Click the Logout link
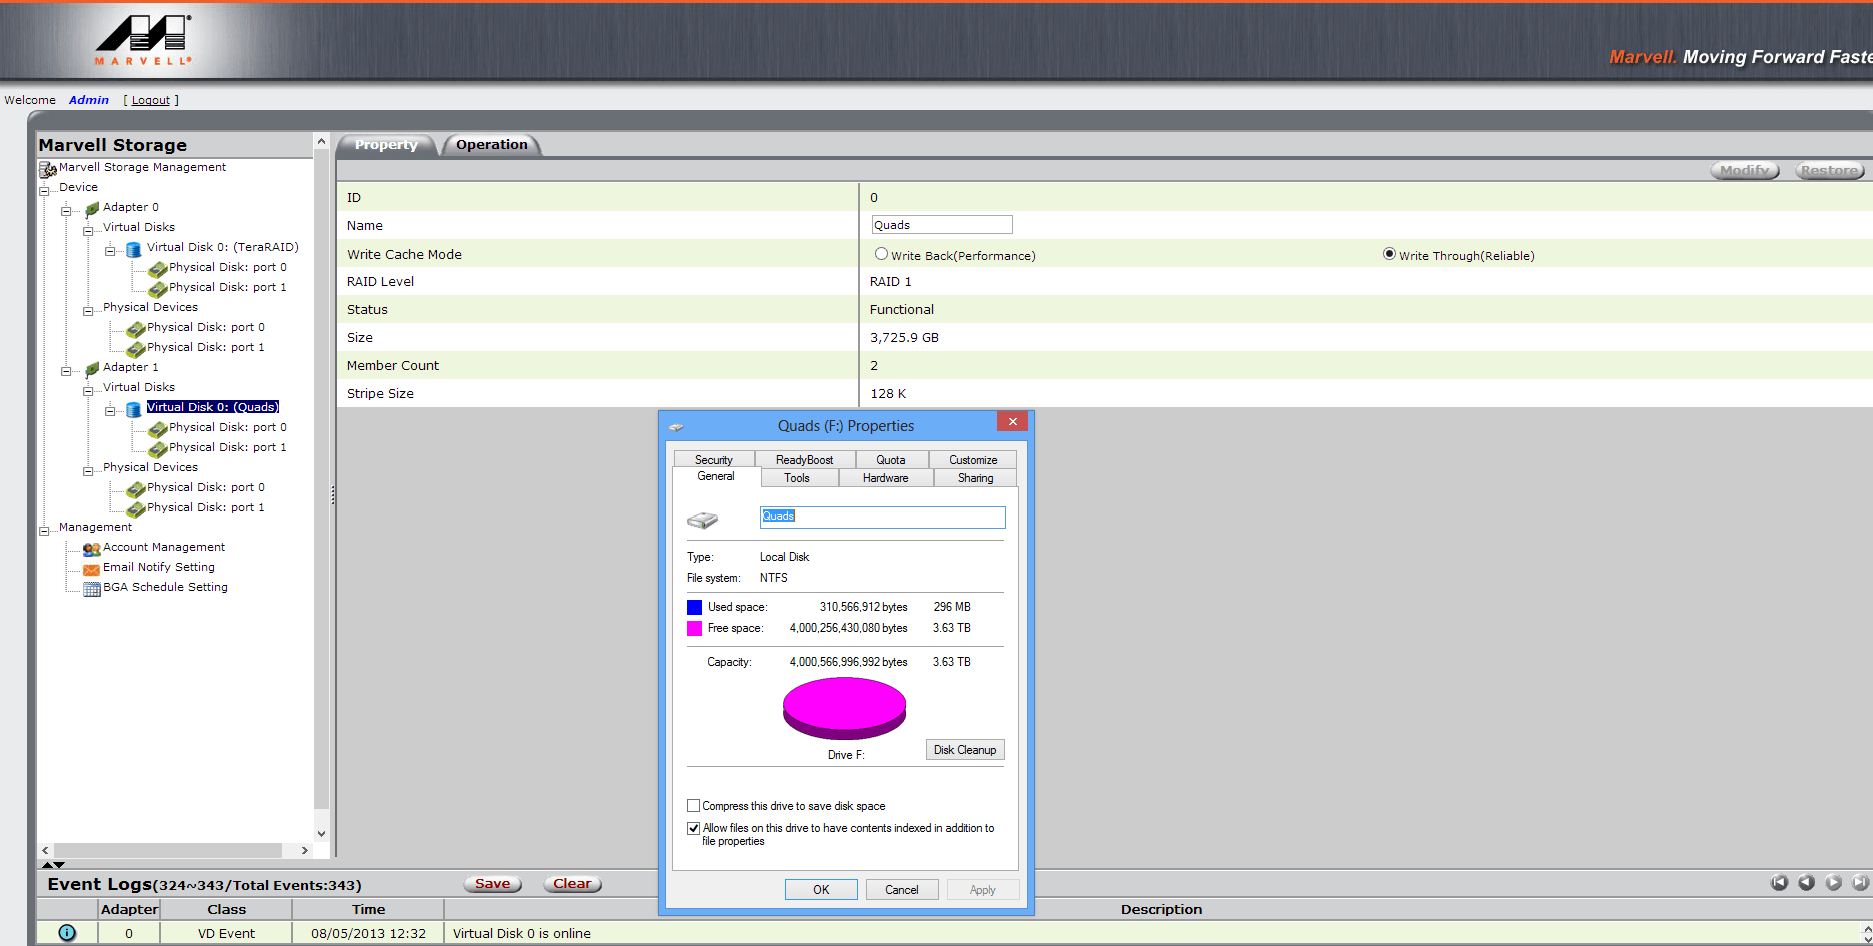The image size is (1873, 946). pyautogui.click(x=151, y=100)
